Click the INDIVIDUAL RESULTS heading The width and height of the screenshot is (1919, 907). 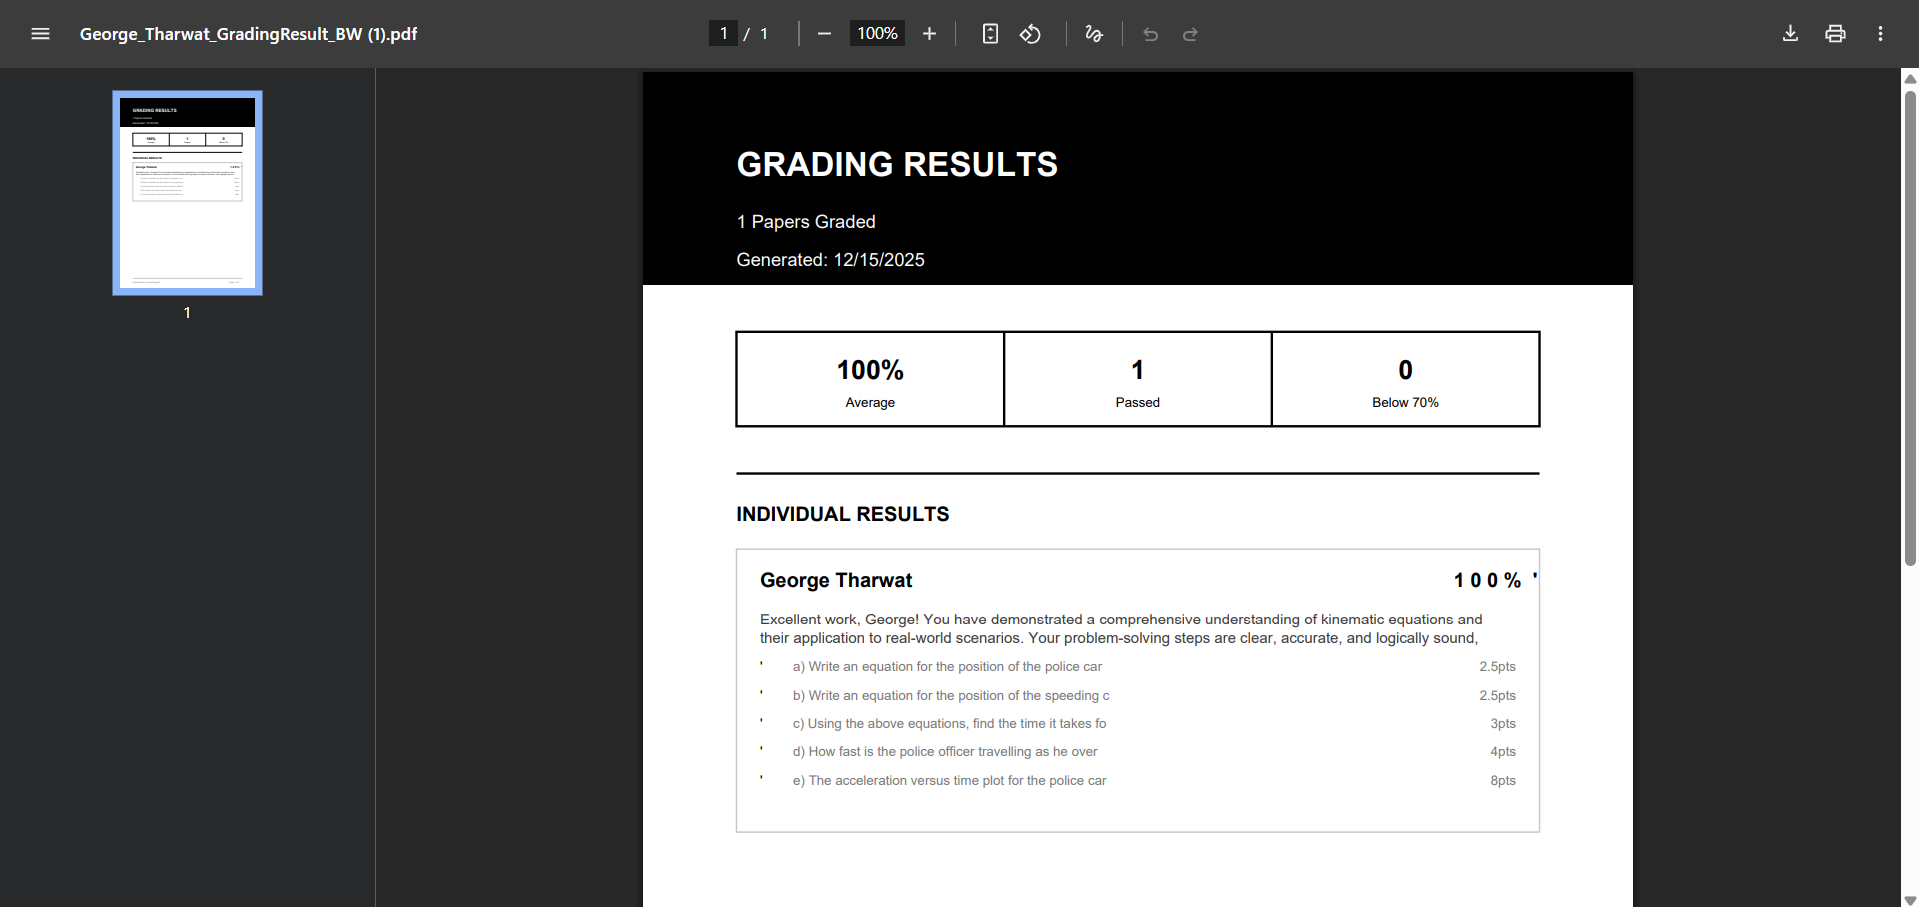pyautogui.click(x=843, y=514)
